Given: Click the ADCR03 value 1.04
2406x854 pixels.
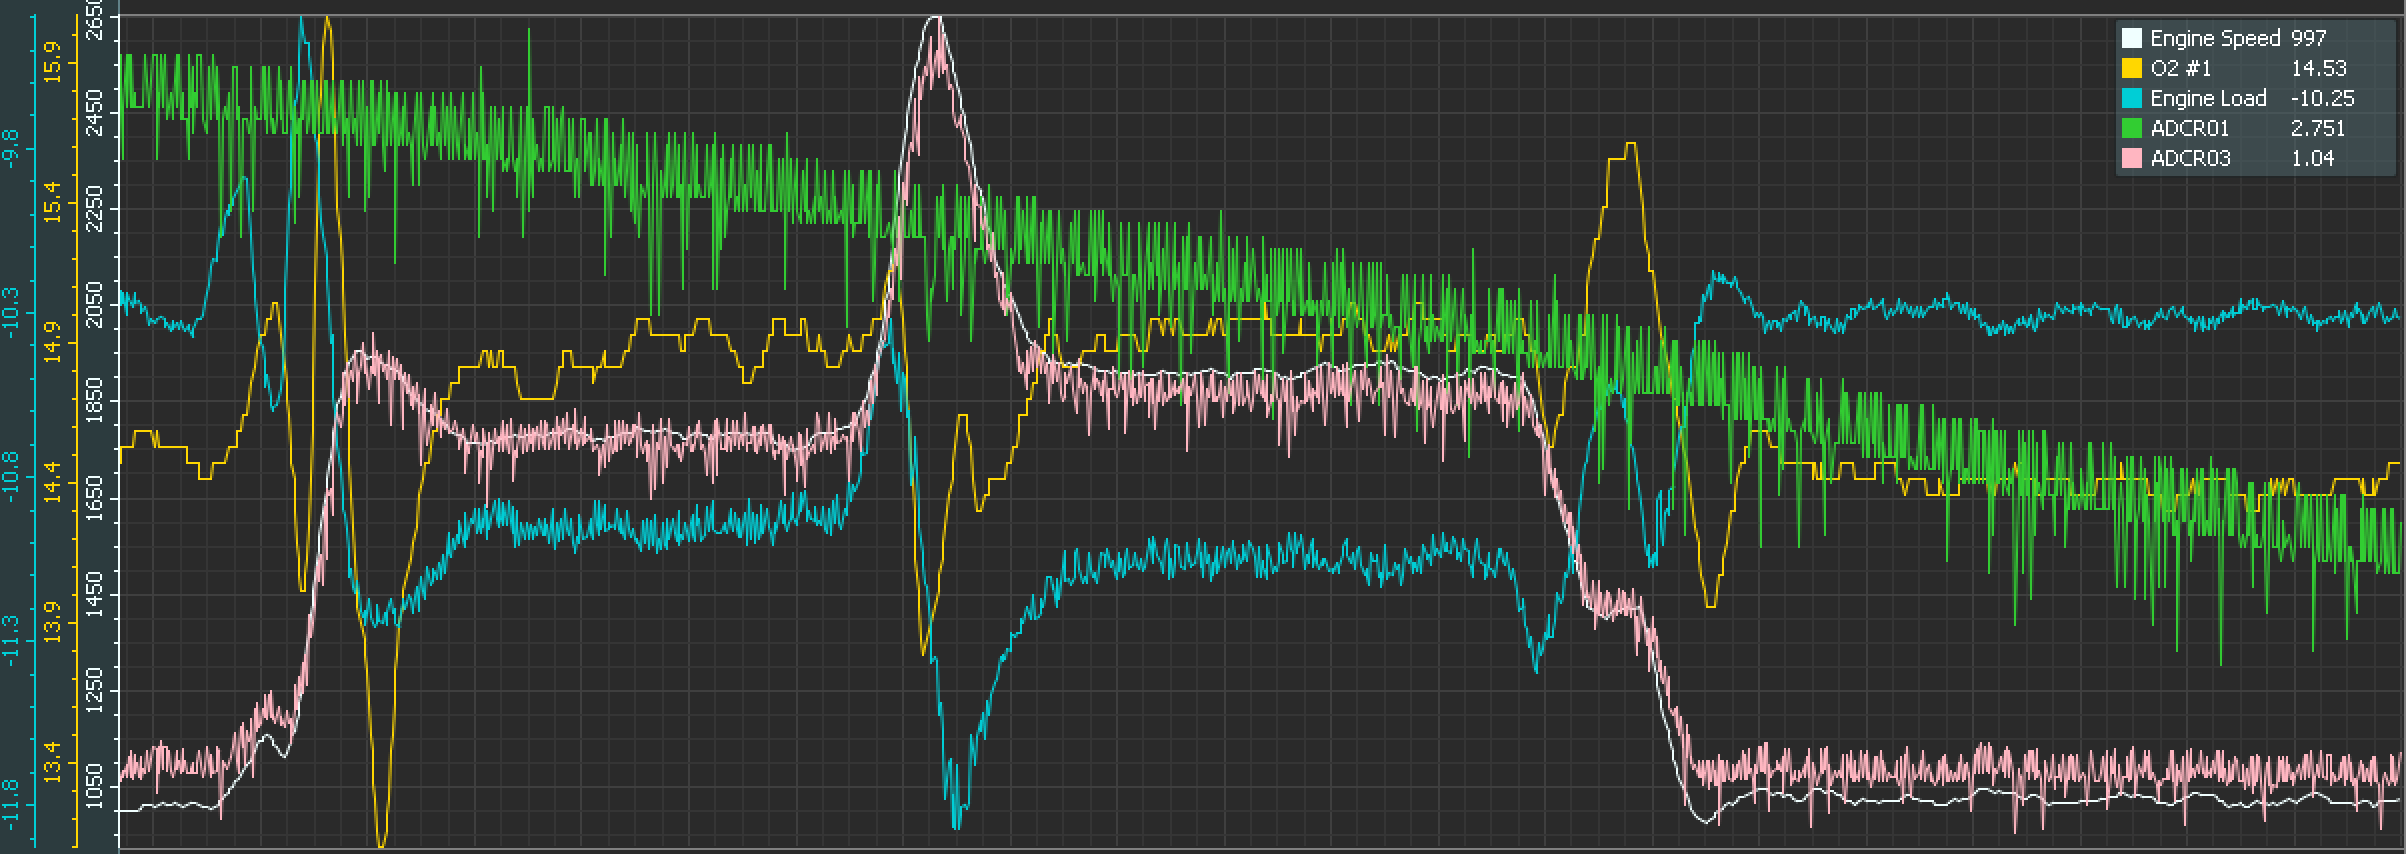Looking at the screenshot, I should pos(2312,158).
